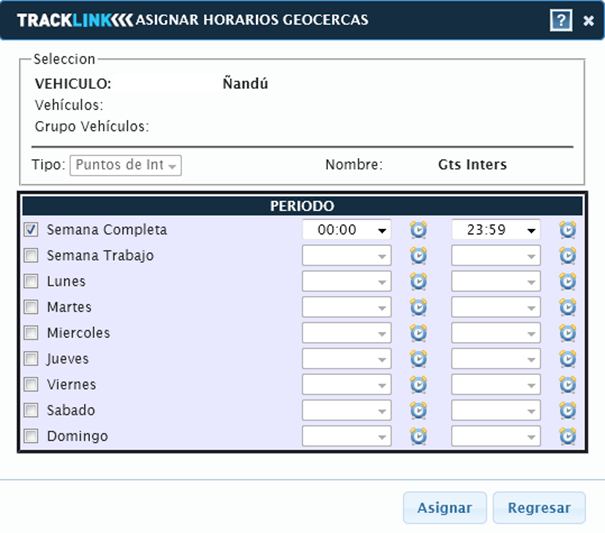Check the Jueves checkbox
Viewport: 605px width, 533px height.
[31, 359]
